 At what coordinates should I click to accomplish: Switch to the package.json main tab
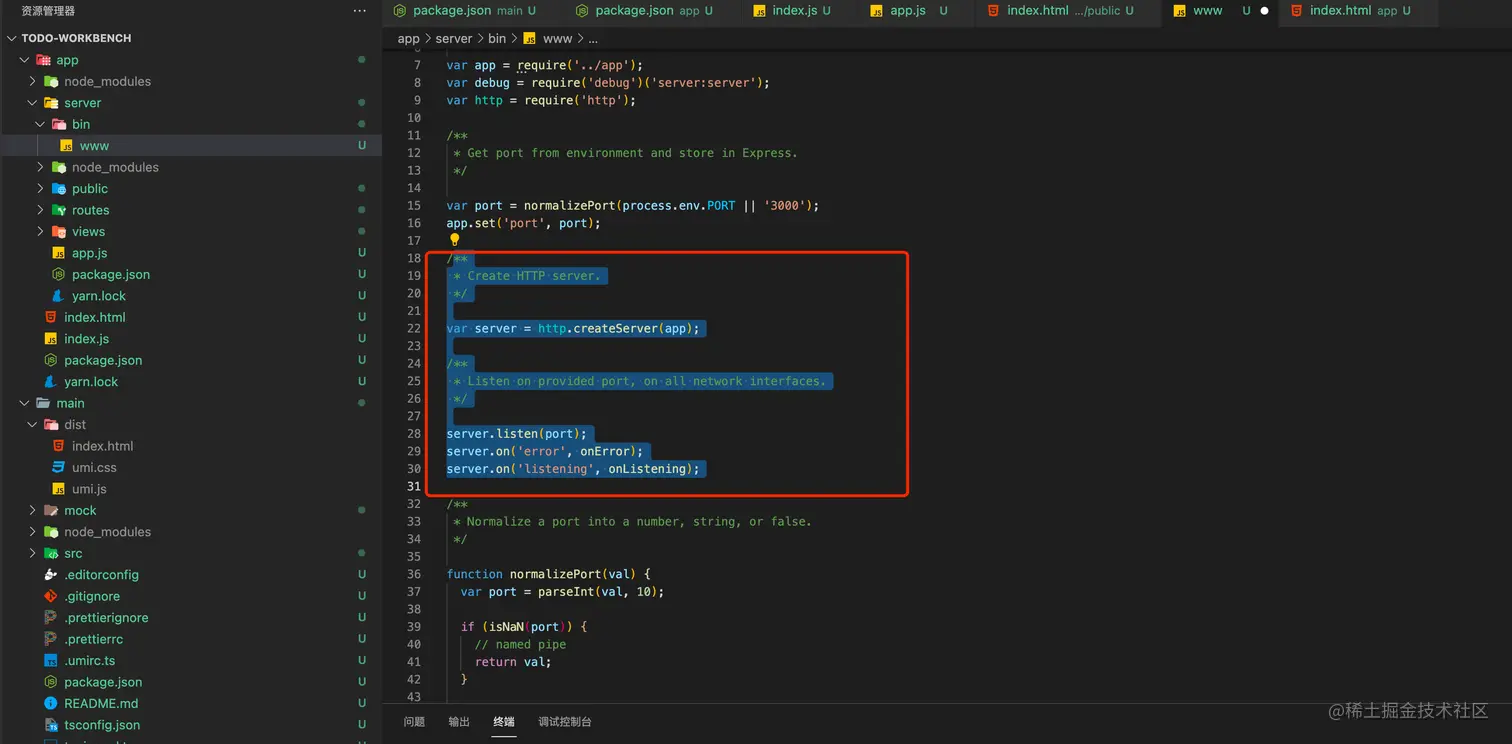(464, 11)
